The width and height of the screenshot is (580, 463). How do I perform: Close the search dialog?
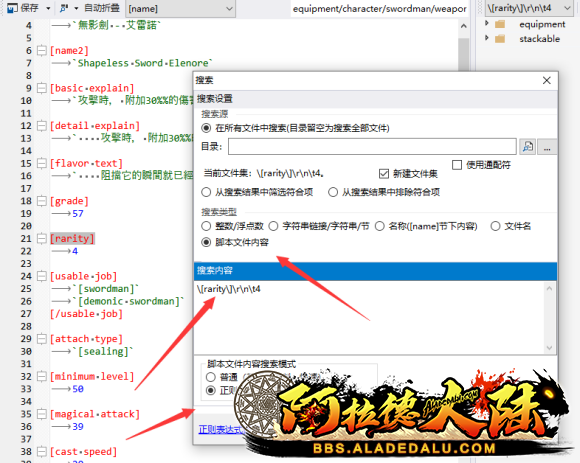546,80
